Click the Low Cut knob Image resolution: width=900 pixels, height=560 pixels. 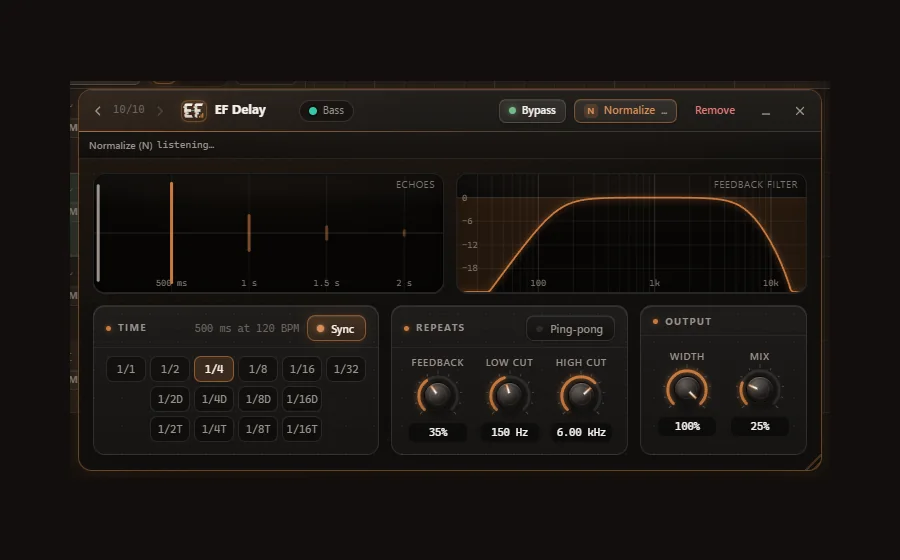[509, 395]
